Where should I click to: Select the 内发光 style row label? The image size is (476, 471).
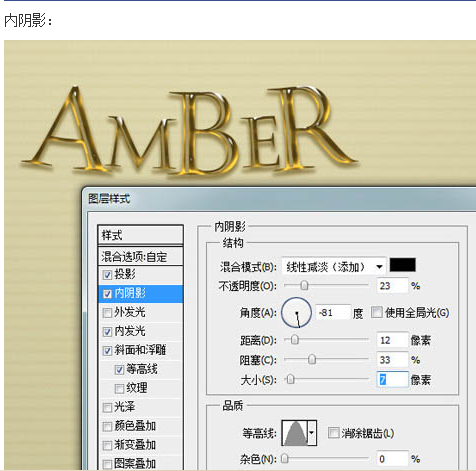click(x=130, y=331)
